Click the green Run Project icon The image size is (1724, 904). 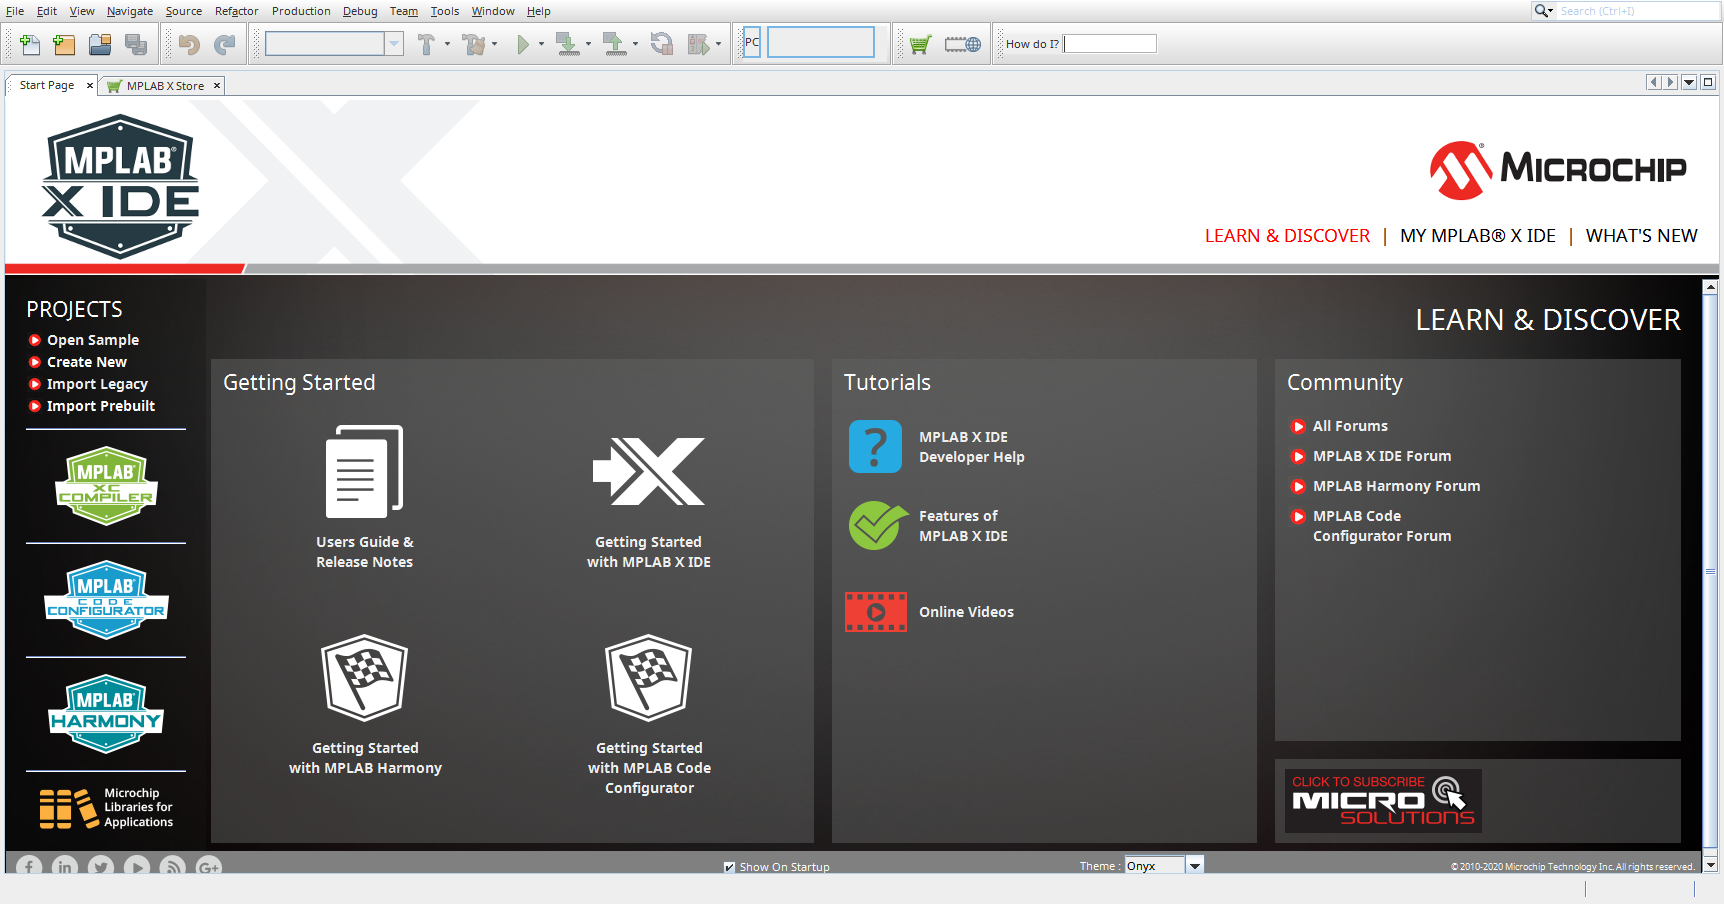coord(522,44)
